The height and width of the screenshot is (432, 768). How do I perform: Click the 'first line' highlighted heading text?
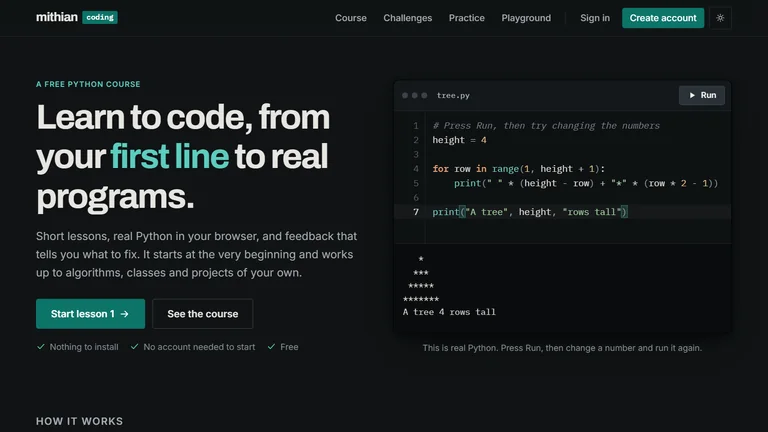[169, 156]
